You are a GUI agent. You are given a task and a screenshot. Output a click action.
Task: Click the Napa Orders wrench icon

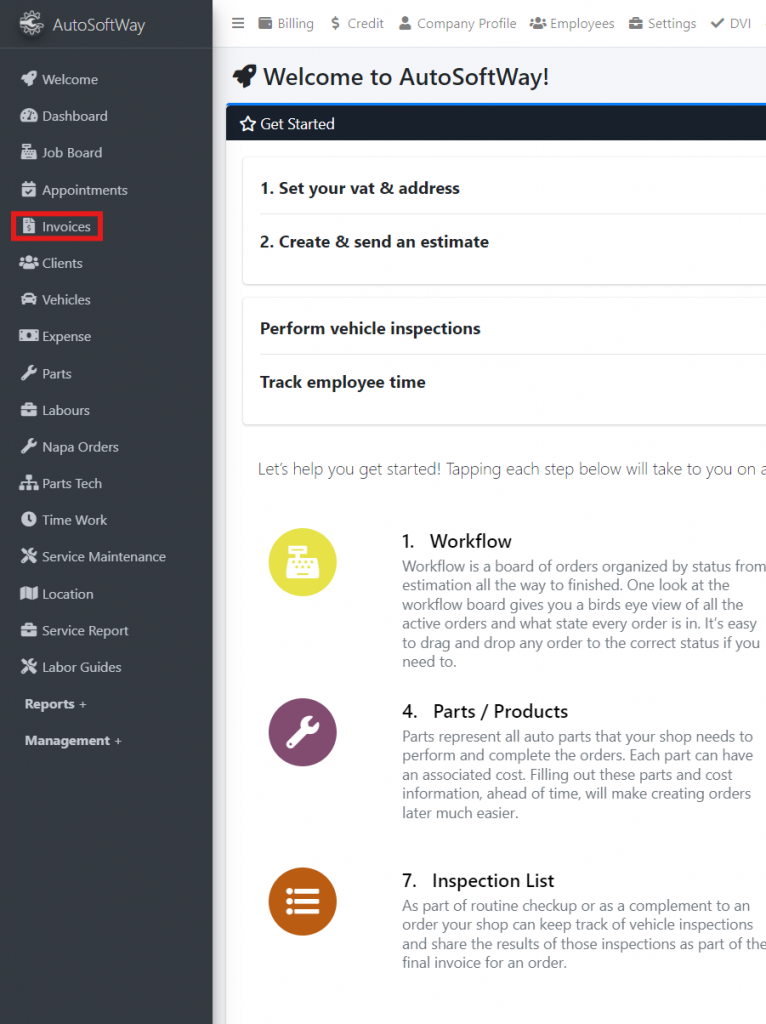(29, 446)
